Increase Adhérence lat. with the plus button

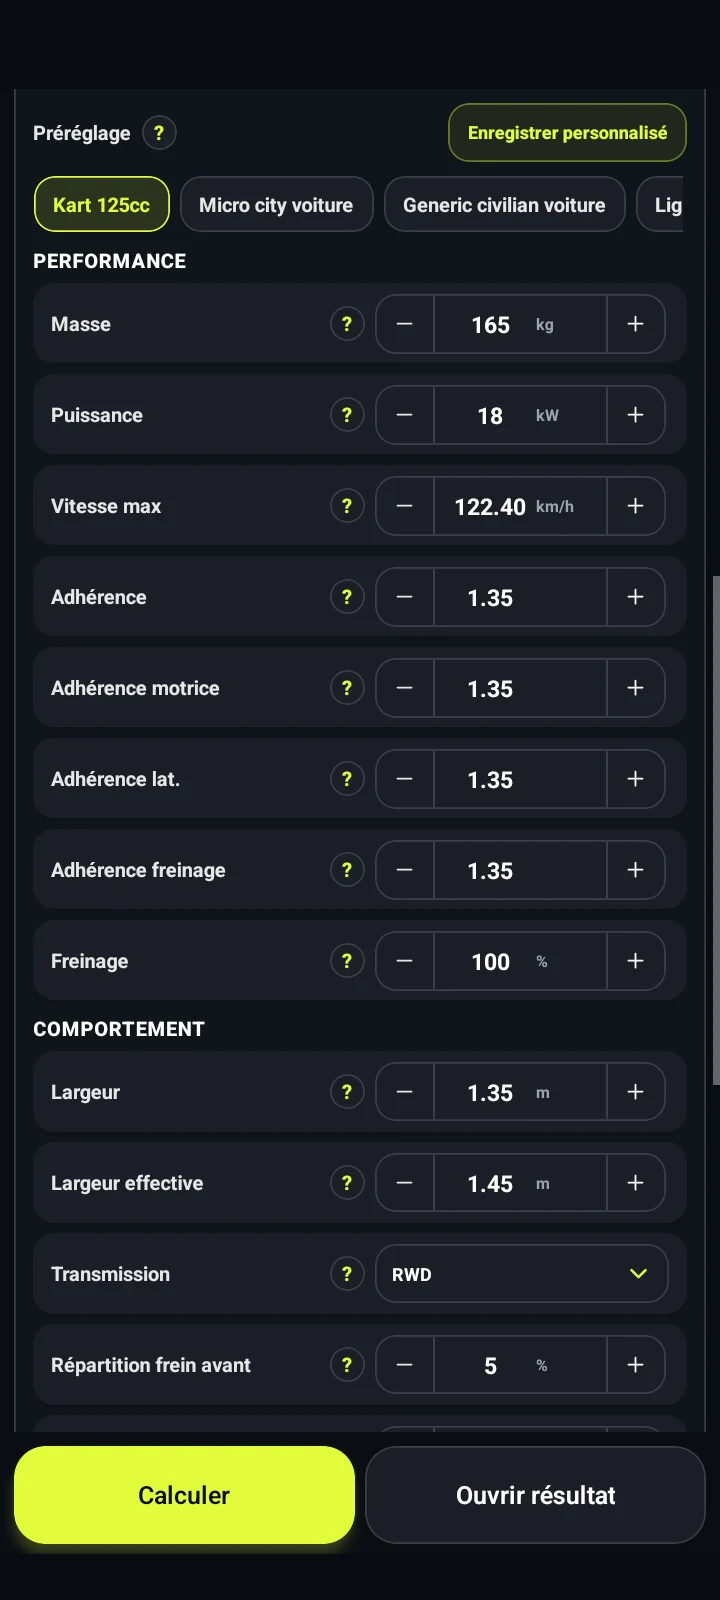tap(635, 779)
